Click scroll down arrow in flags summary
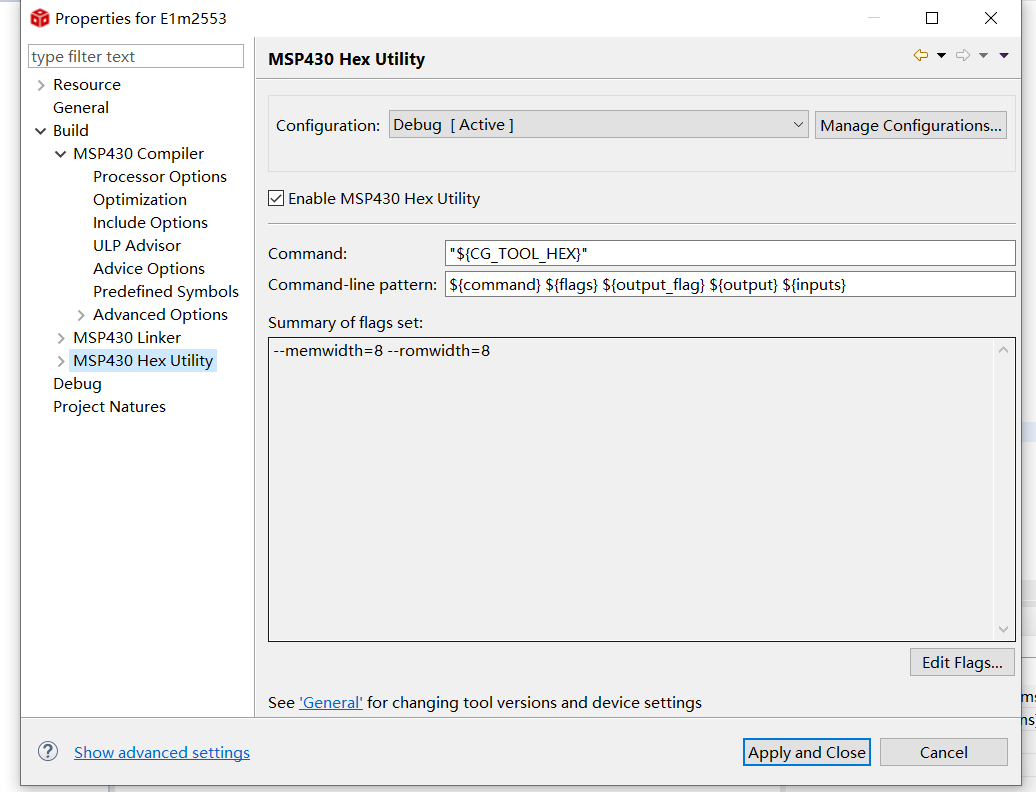 (x=1003, y=629)
